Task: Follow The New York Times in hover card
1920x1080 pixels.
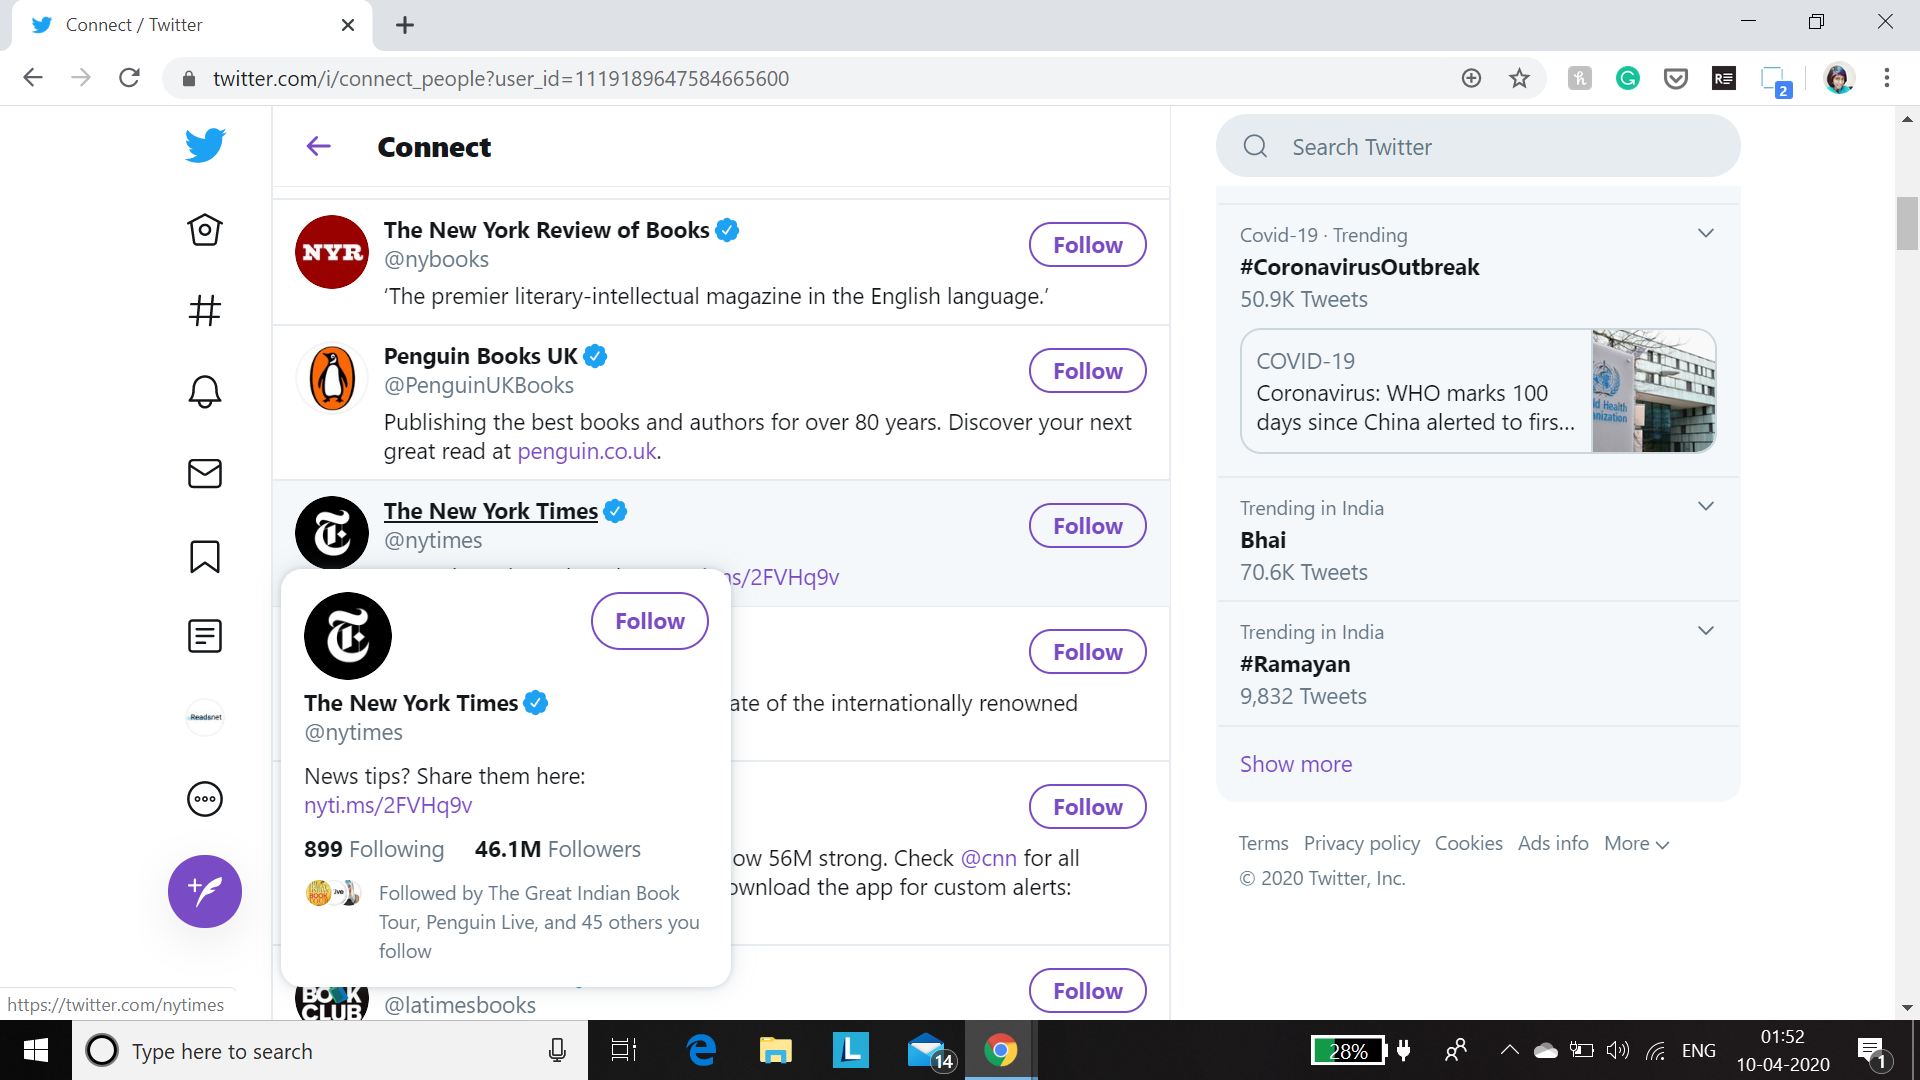Action: (x=649, y=621)
